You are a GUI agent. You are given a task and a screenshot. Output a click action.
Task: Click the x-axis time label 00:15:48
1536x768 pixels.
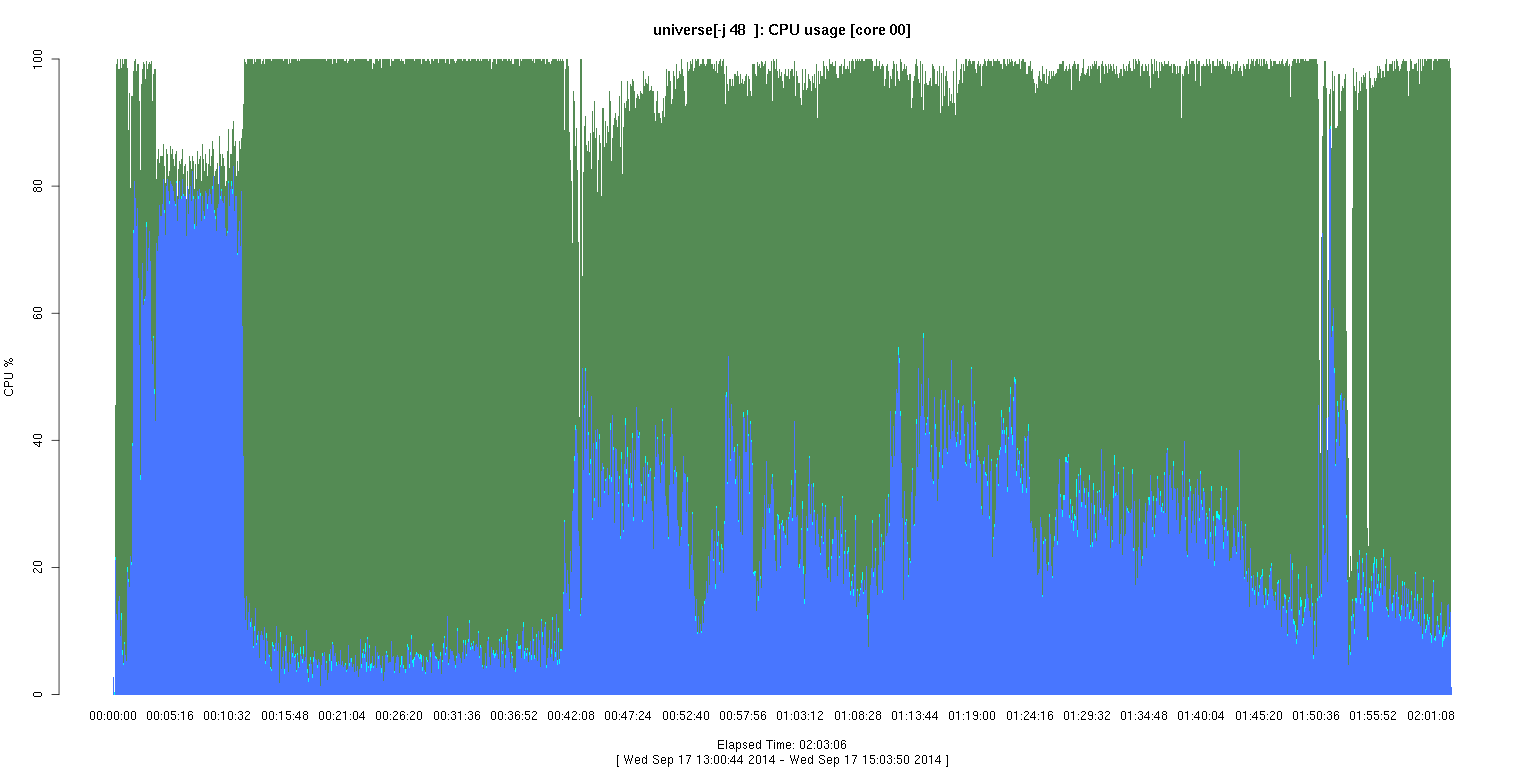coord(285,716)
